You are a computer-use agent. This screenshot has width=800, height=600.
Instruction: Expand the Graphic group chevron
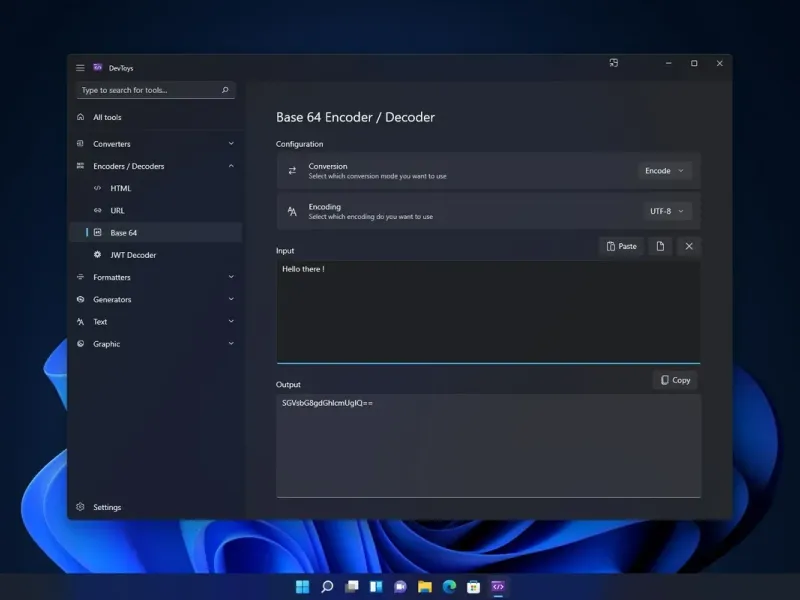(231, 343)
